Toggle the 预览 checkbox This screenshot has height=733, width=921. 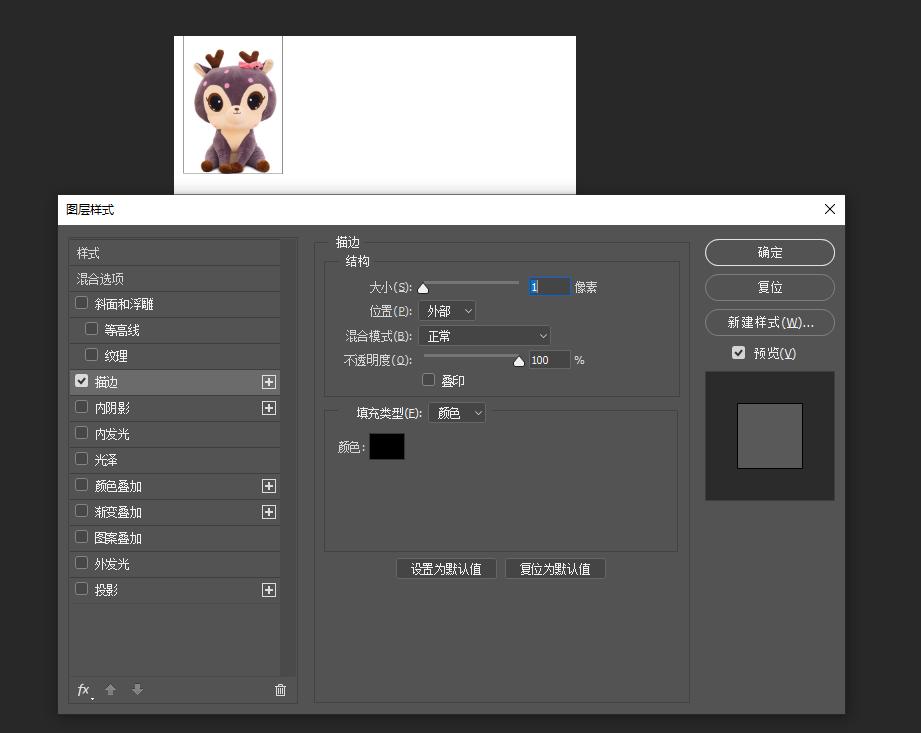coord(738,352)
